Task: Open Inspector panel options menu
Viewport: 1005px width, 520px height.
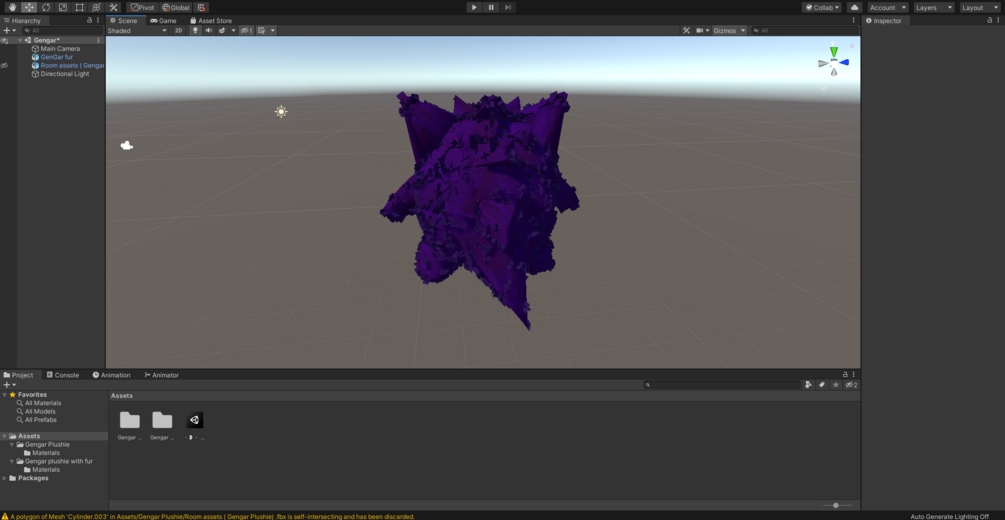Action: coord(998,21)
